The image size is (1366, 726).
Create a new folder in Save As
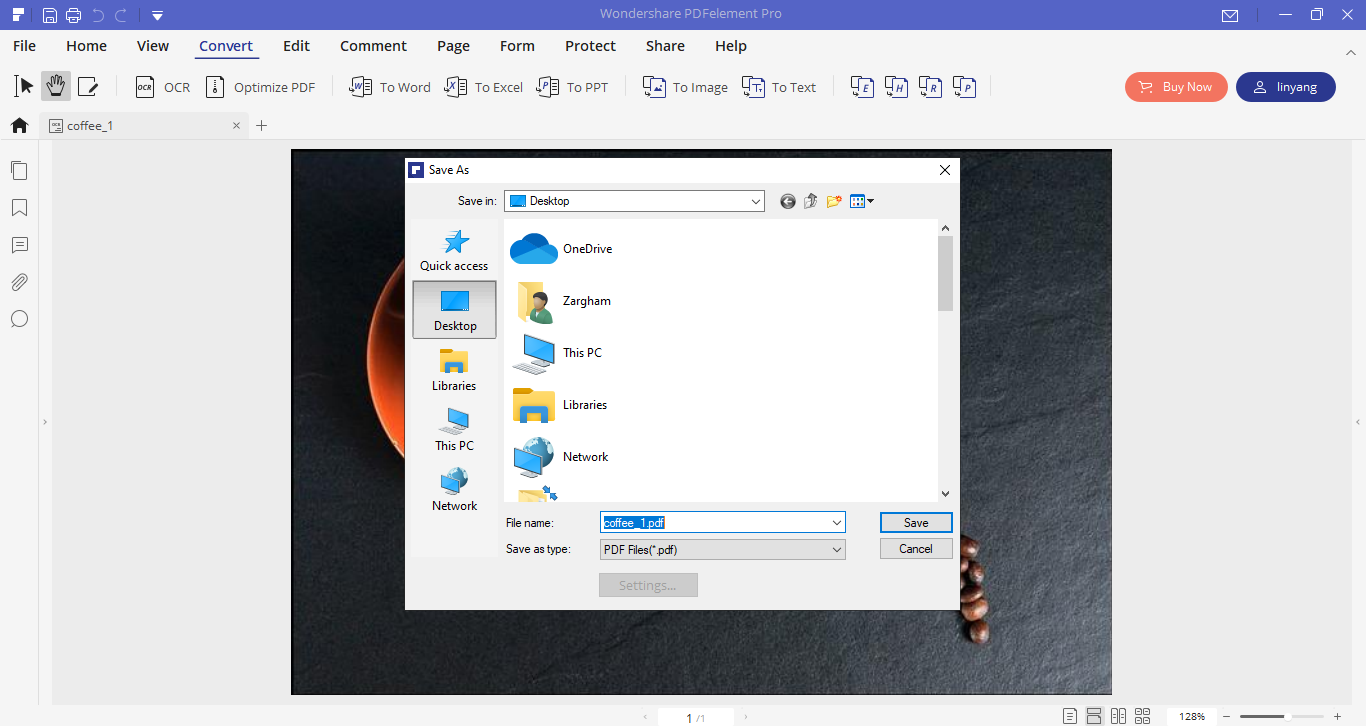pos(834,201)
